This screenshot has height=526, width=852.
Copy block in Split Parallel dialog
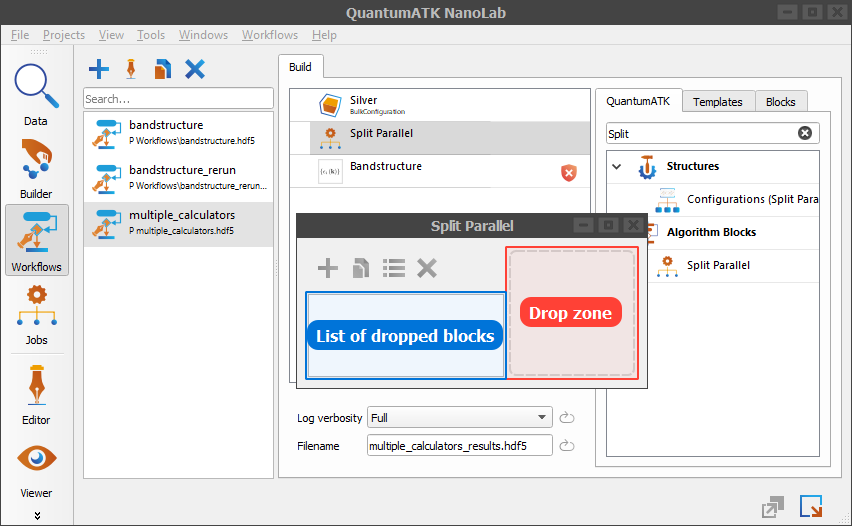[361, 268]
